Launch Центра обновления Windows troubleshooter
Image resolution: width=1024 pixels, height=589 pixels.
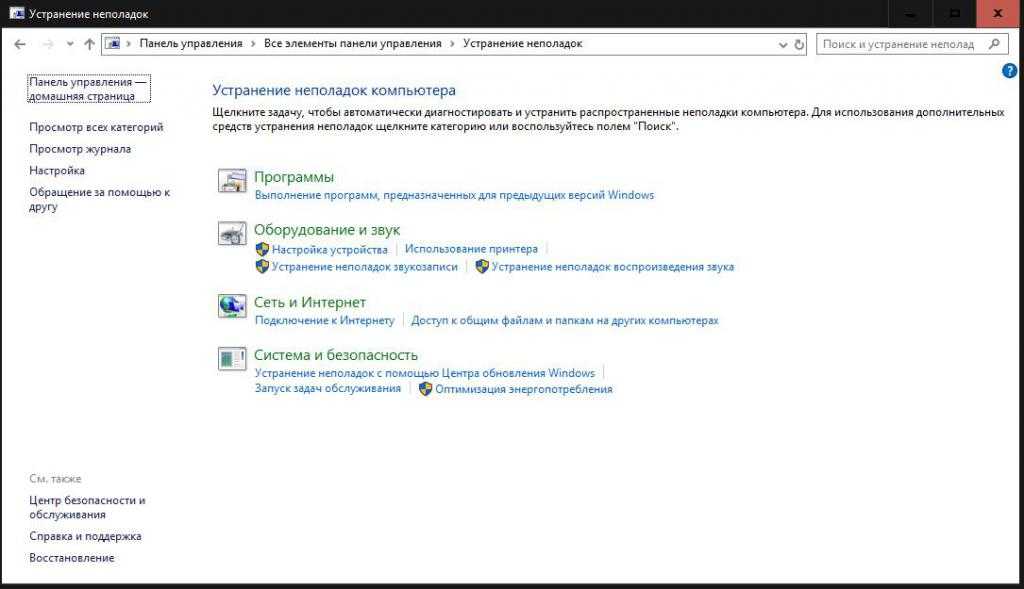click(424, 374)
